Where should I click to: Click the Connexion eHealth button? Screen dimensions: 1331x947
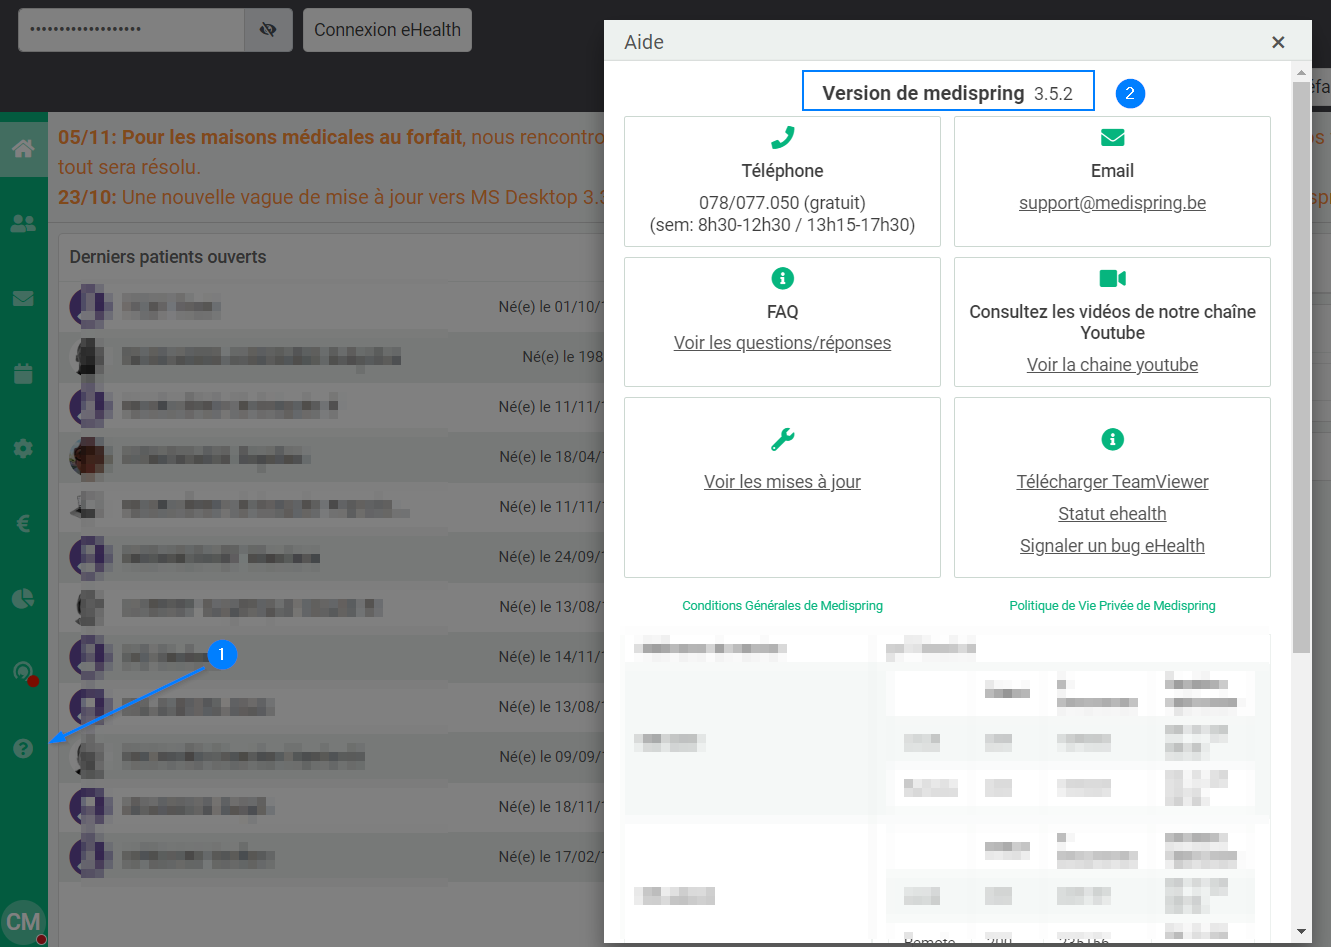click(387, 30)
